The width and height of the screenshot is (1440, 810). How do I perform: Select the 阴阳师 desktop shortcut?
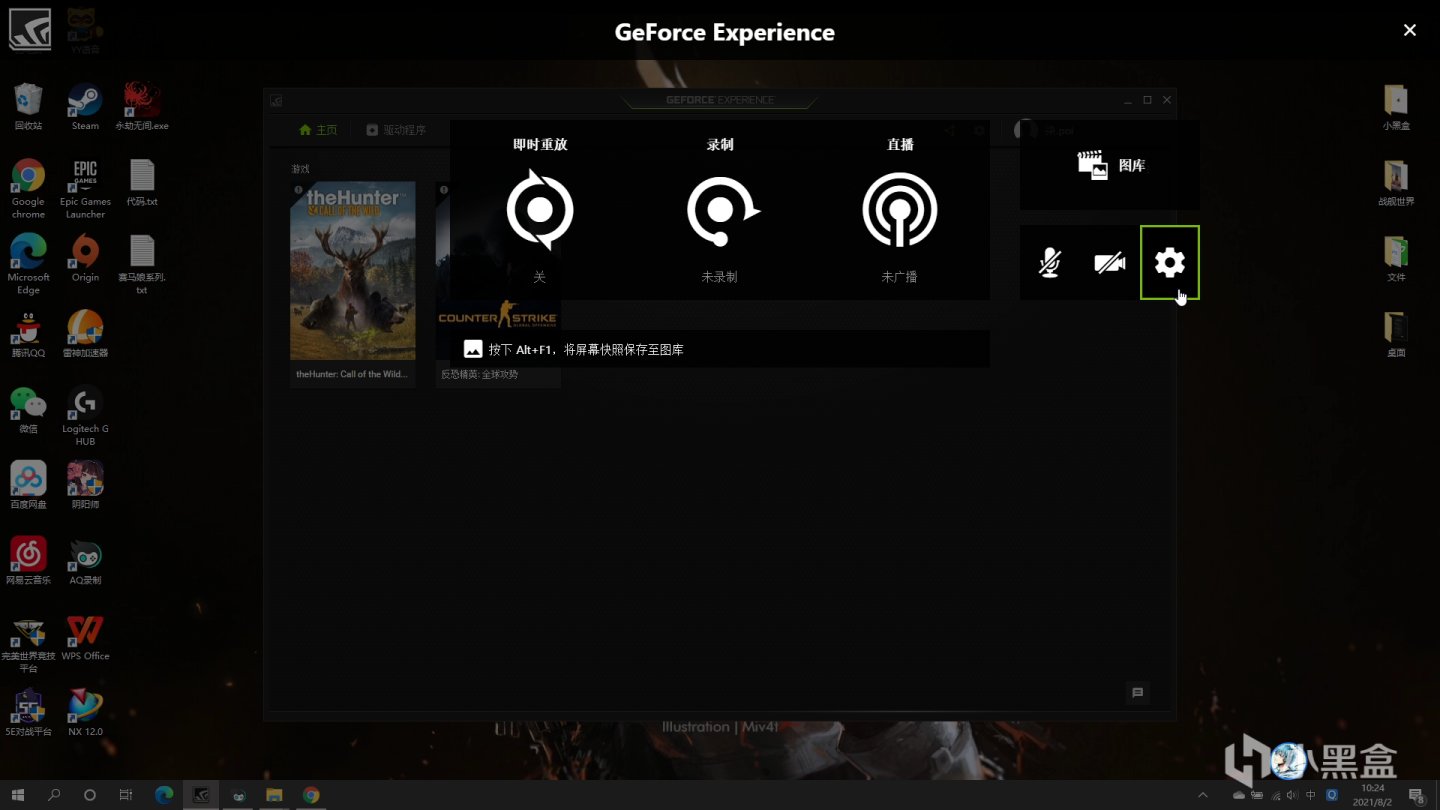[x=85, y=486]
